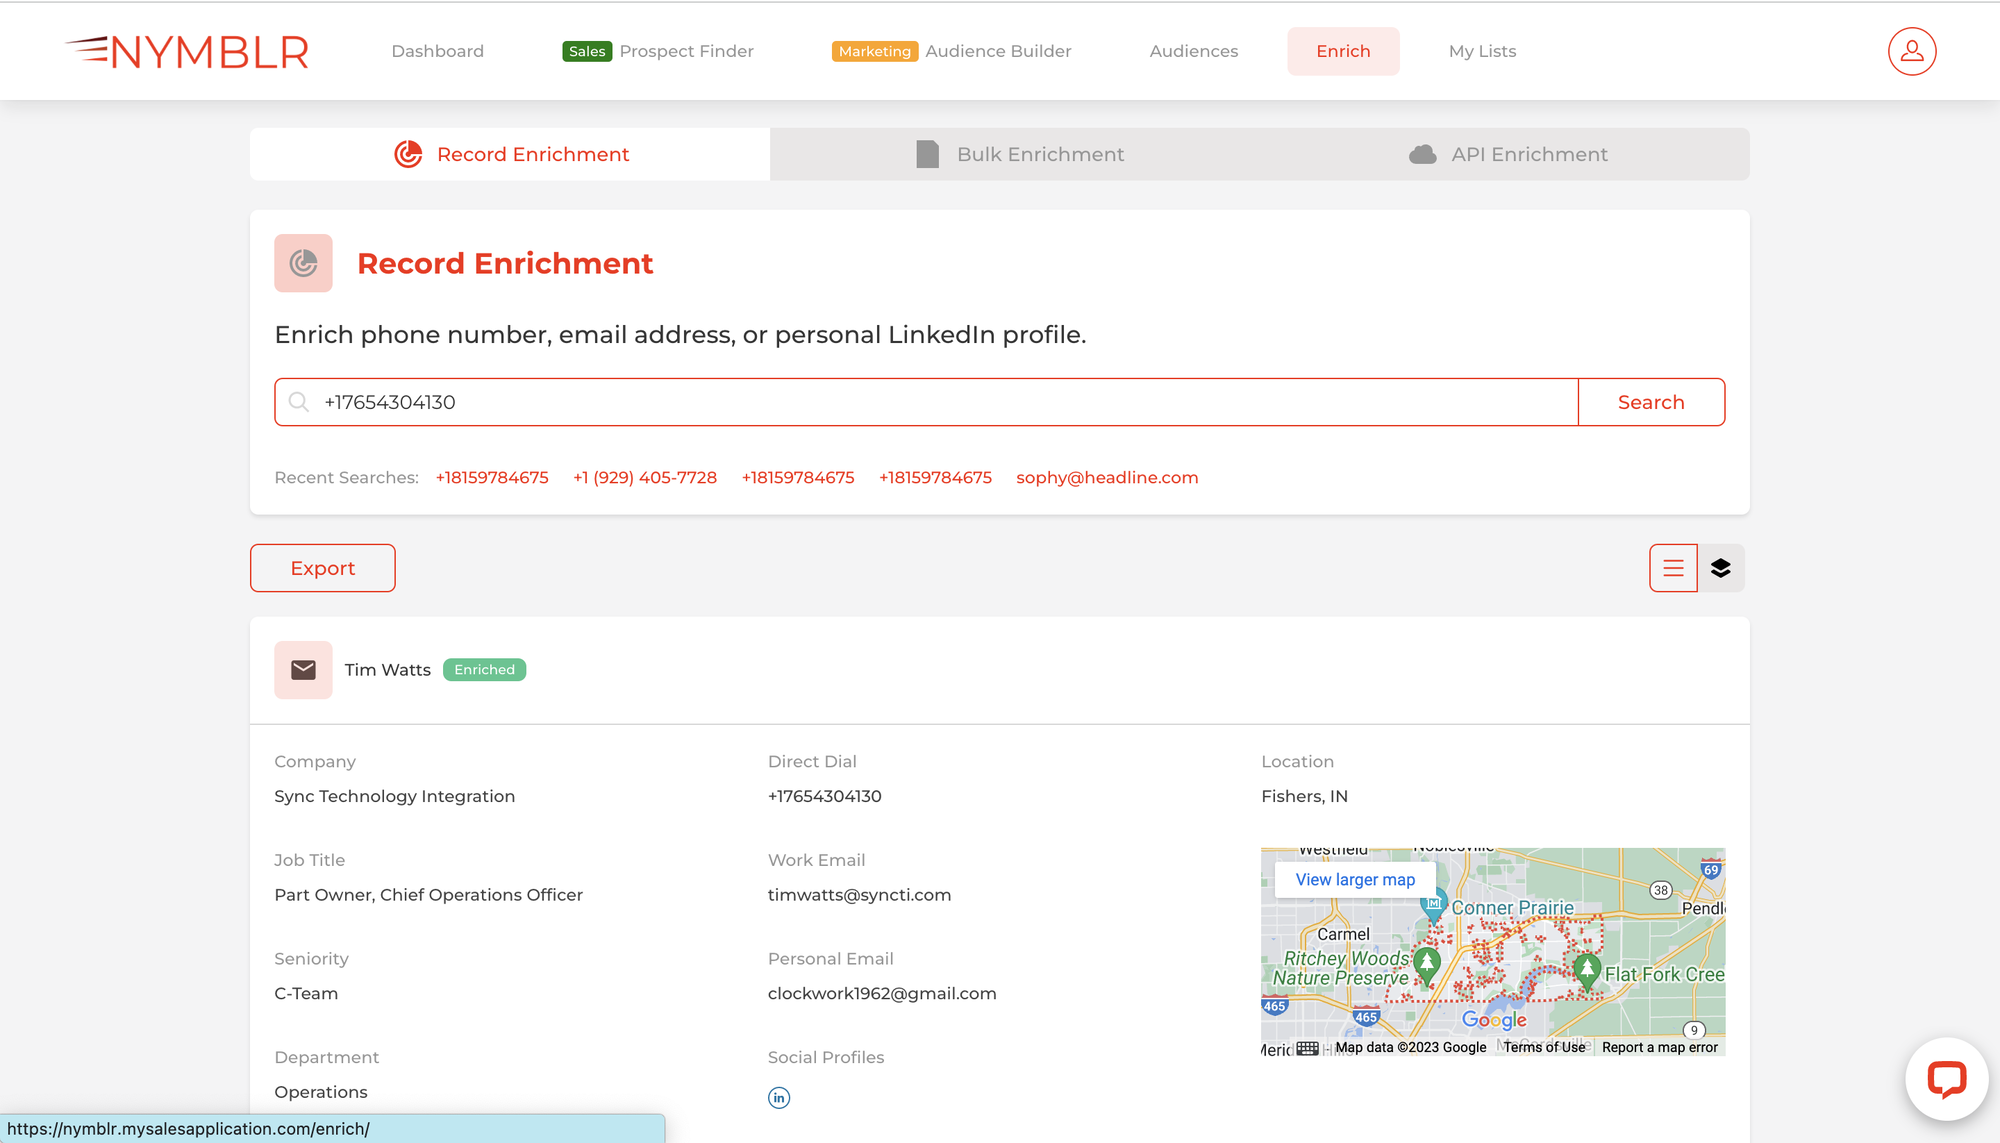This screenshot has width=2000, height=1143.
Task: Switch to the API Enrichment tab
Action: pyautogui.click(x=1509, y=154)
